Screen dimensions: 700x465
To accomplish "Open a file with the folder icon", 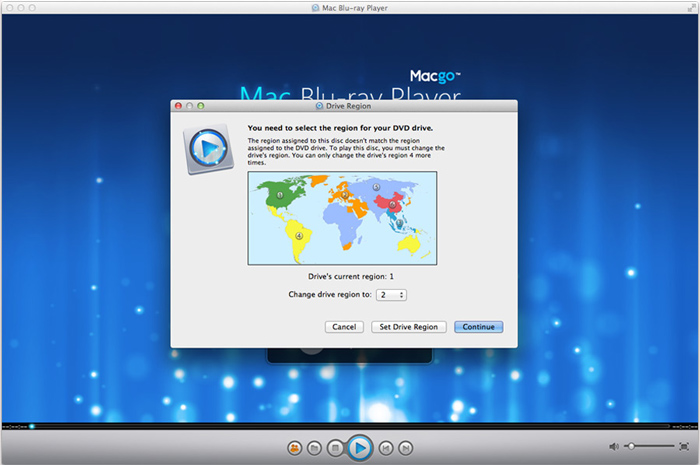I will 314,448.
